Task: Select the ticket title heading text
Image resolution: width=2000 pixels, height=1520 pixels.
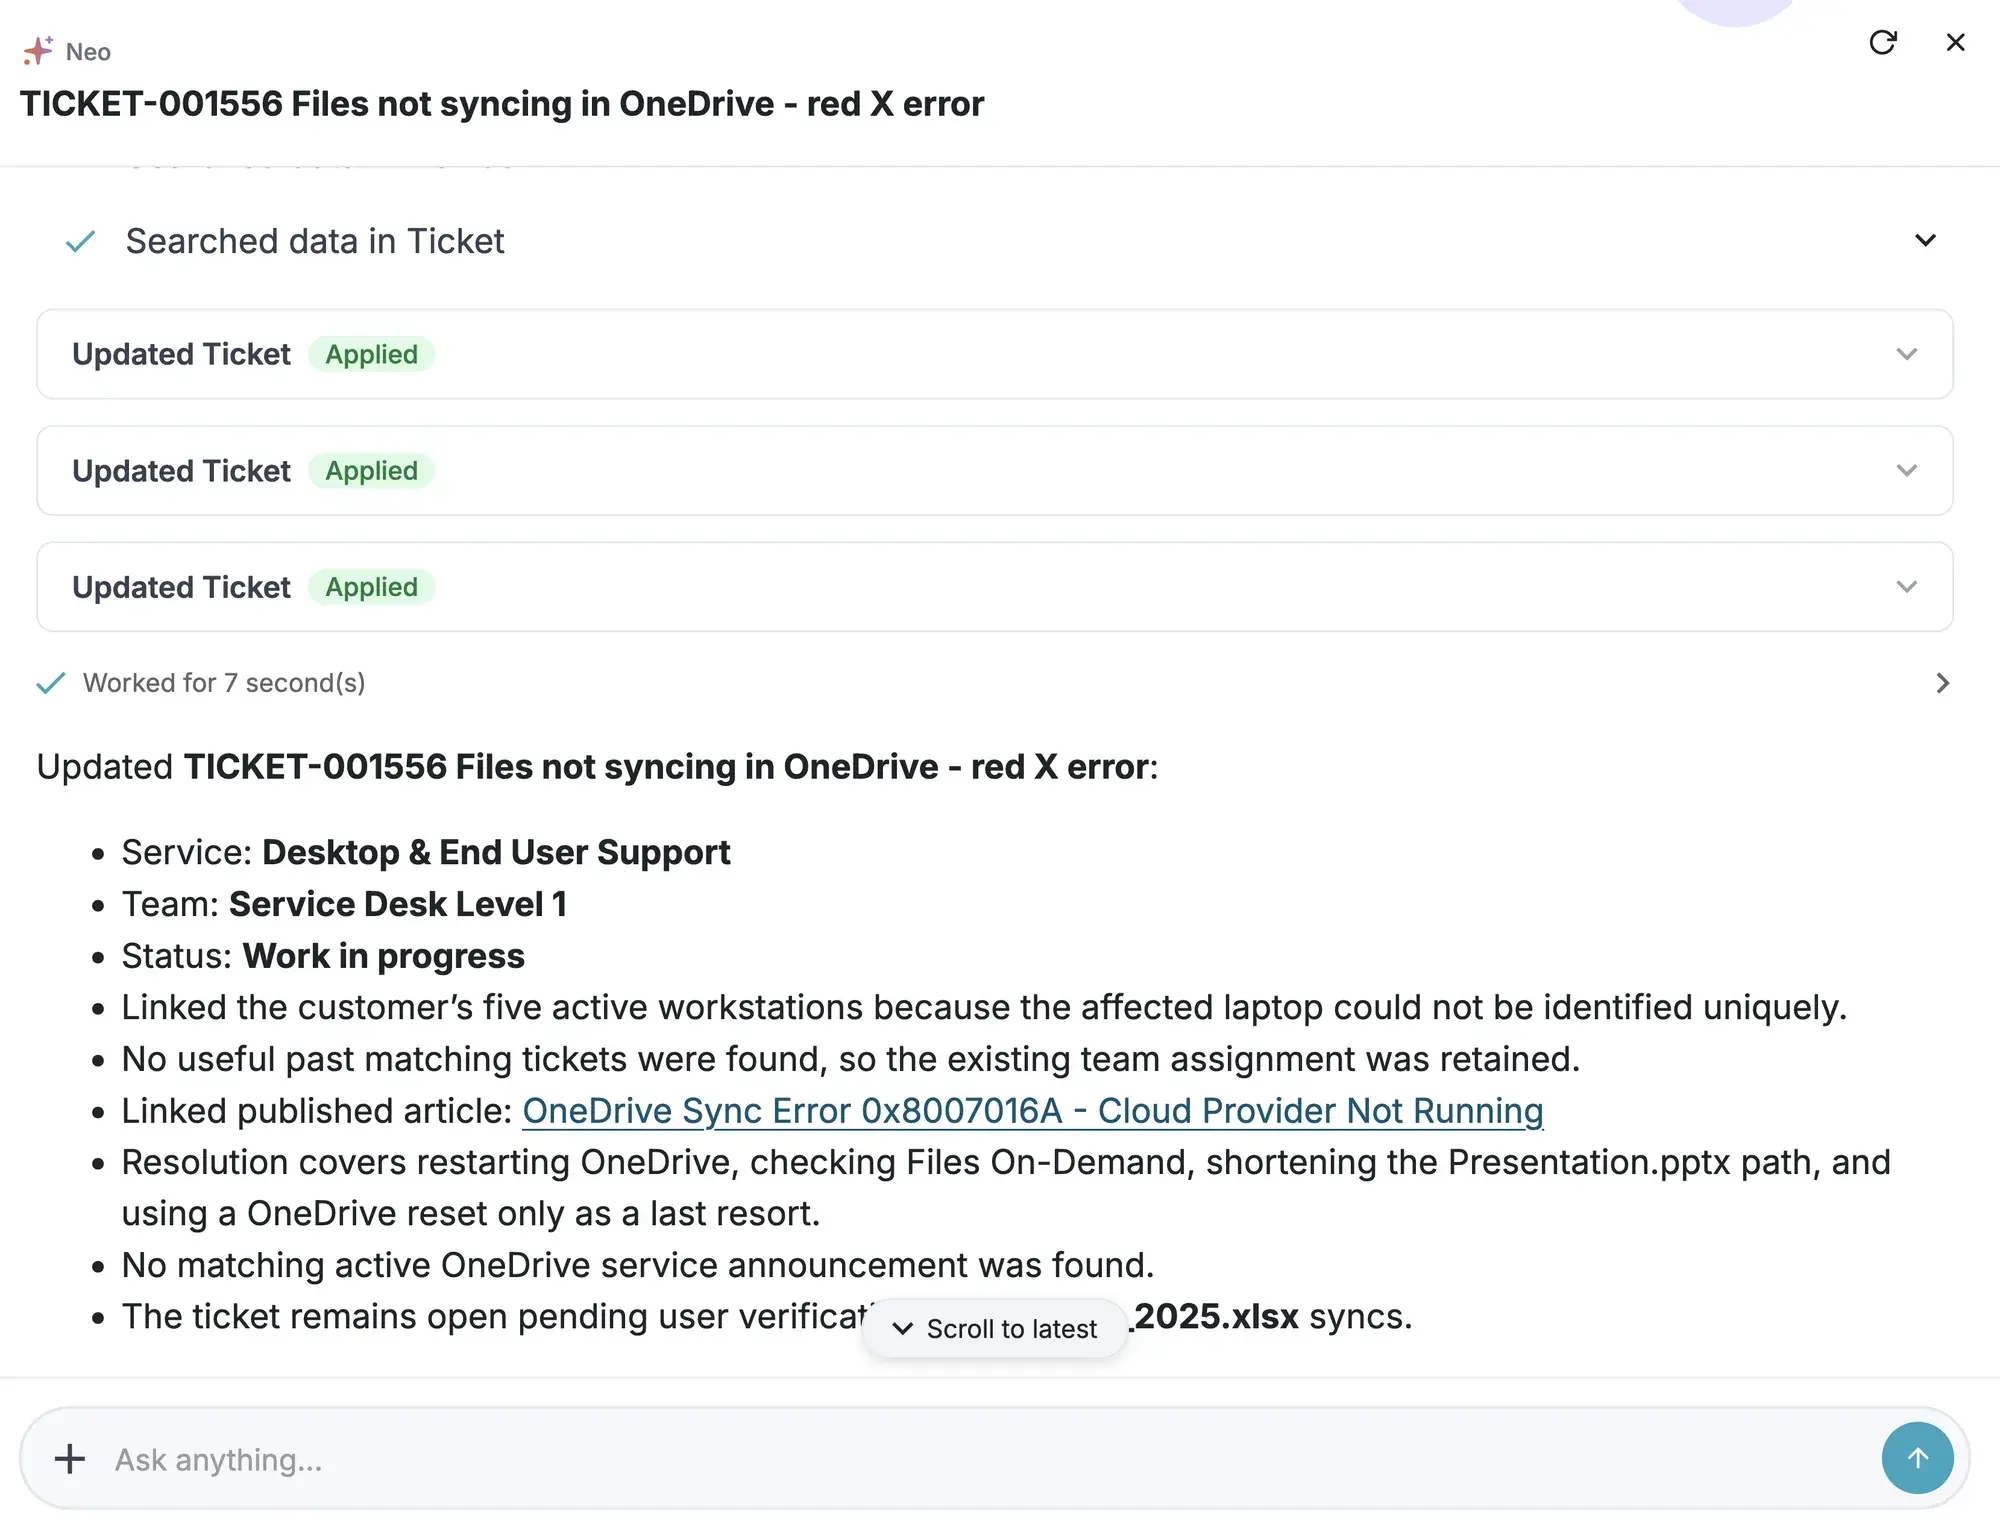Action: tap(502, 104)
